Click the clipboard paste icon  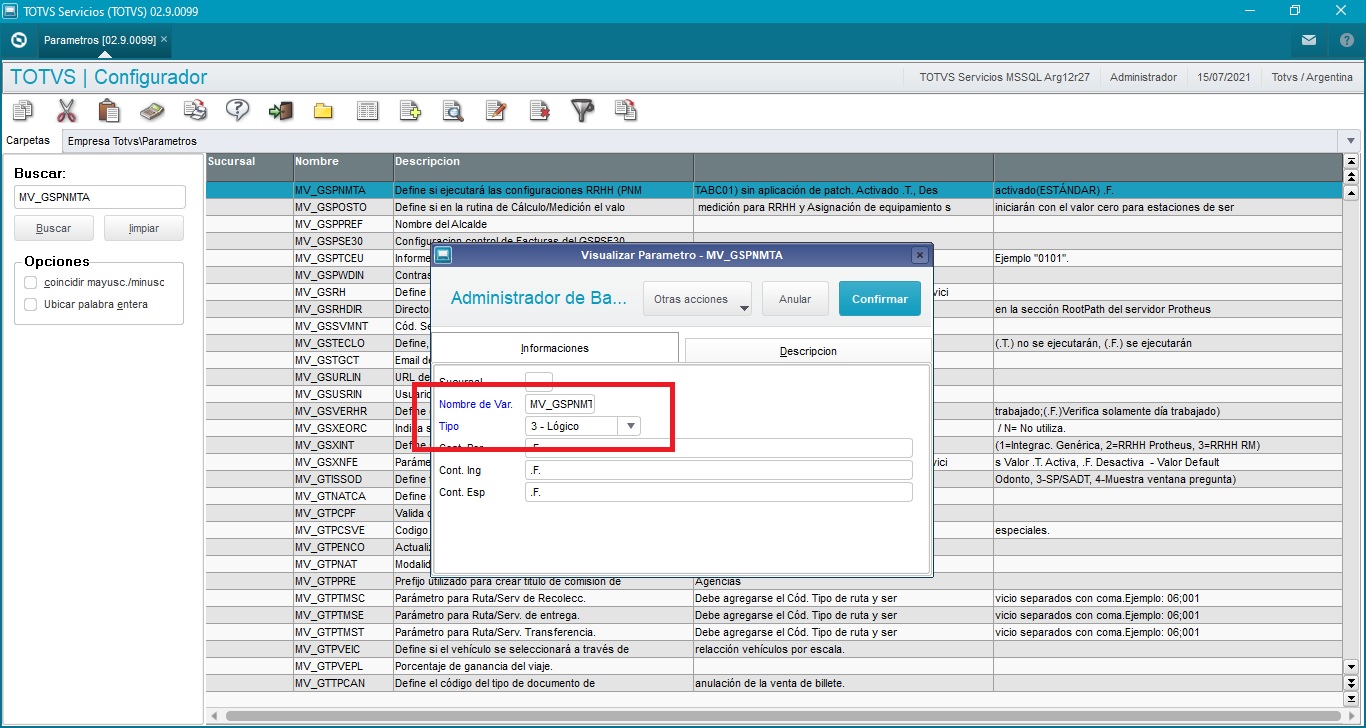click(109, 110)
